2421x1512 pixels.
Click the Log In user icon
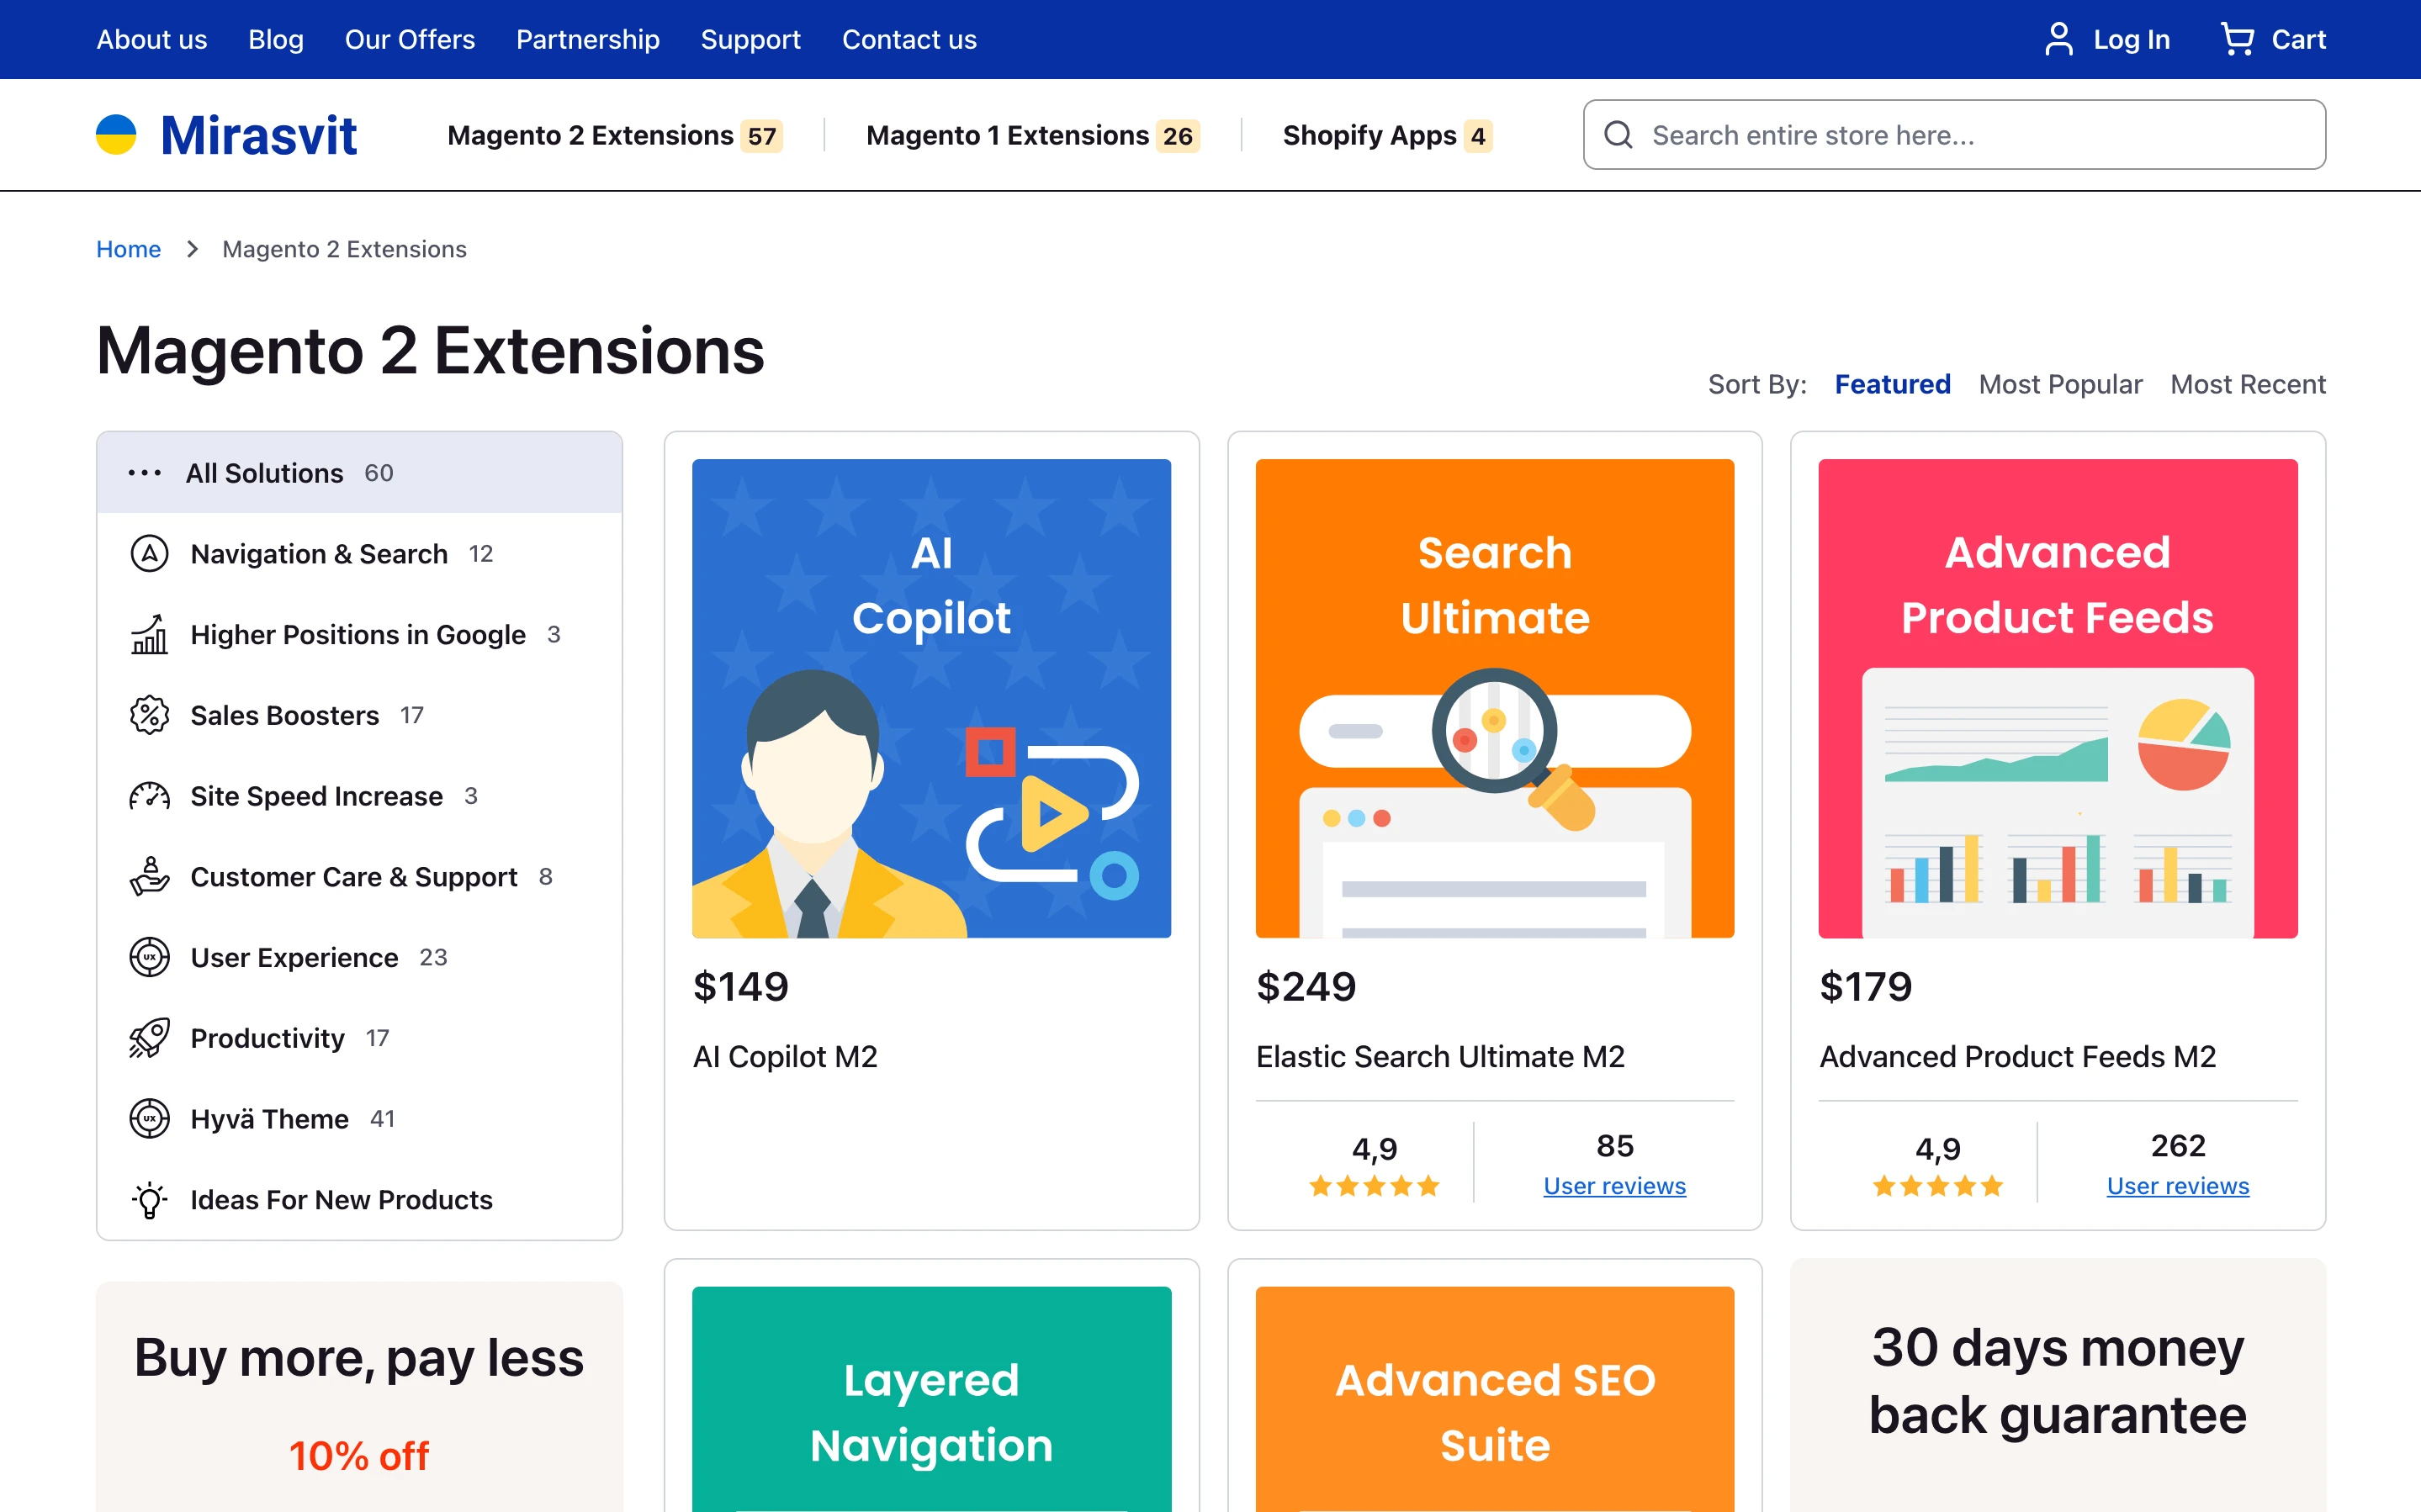(x=2058, y=39)
